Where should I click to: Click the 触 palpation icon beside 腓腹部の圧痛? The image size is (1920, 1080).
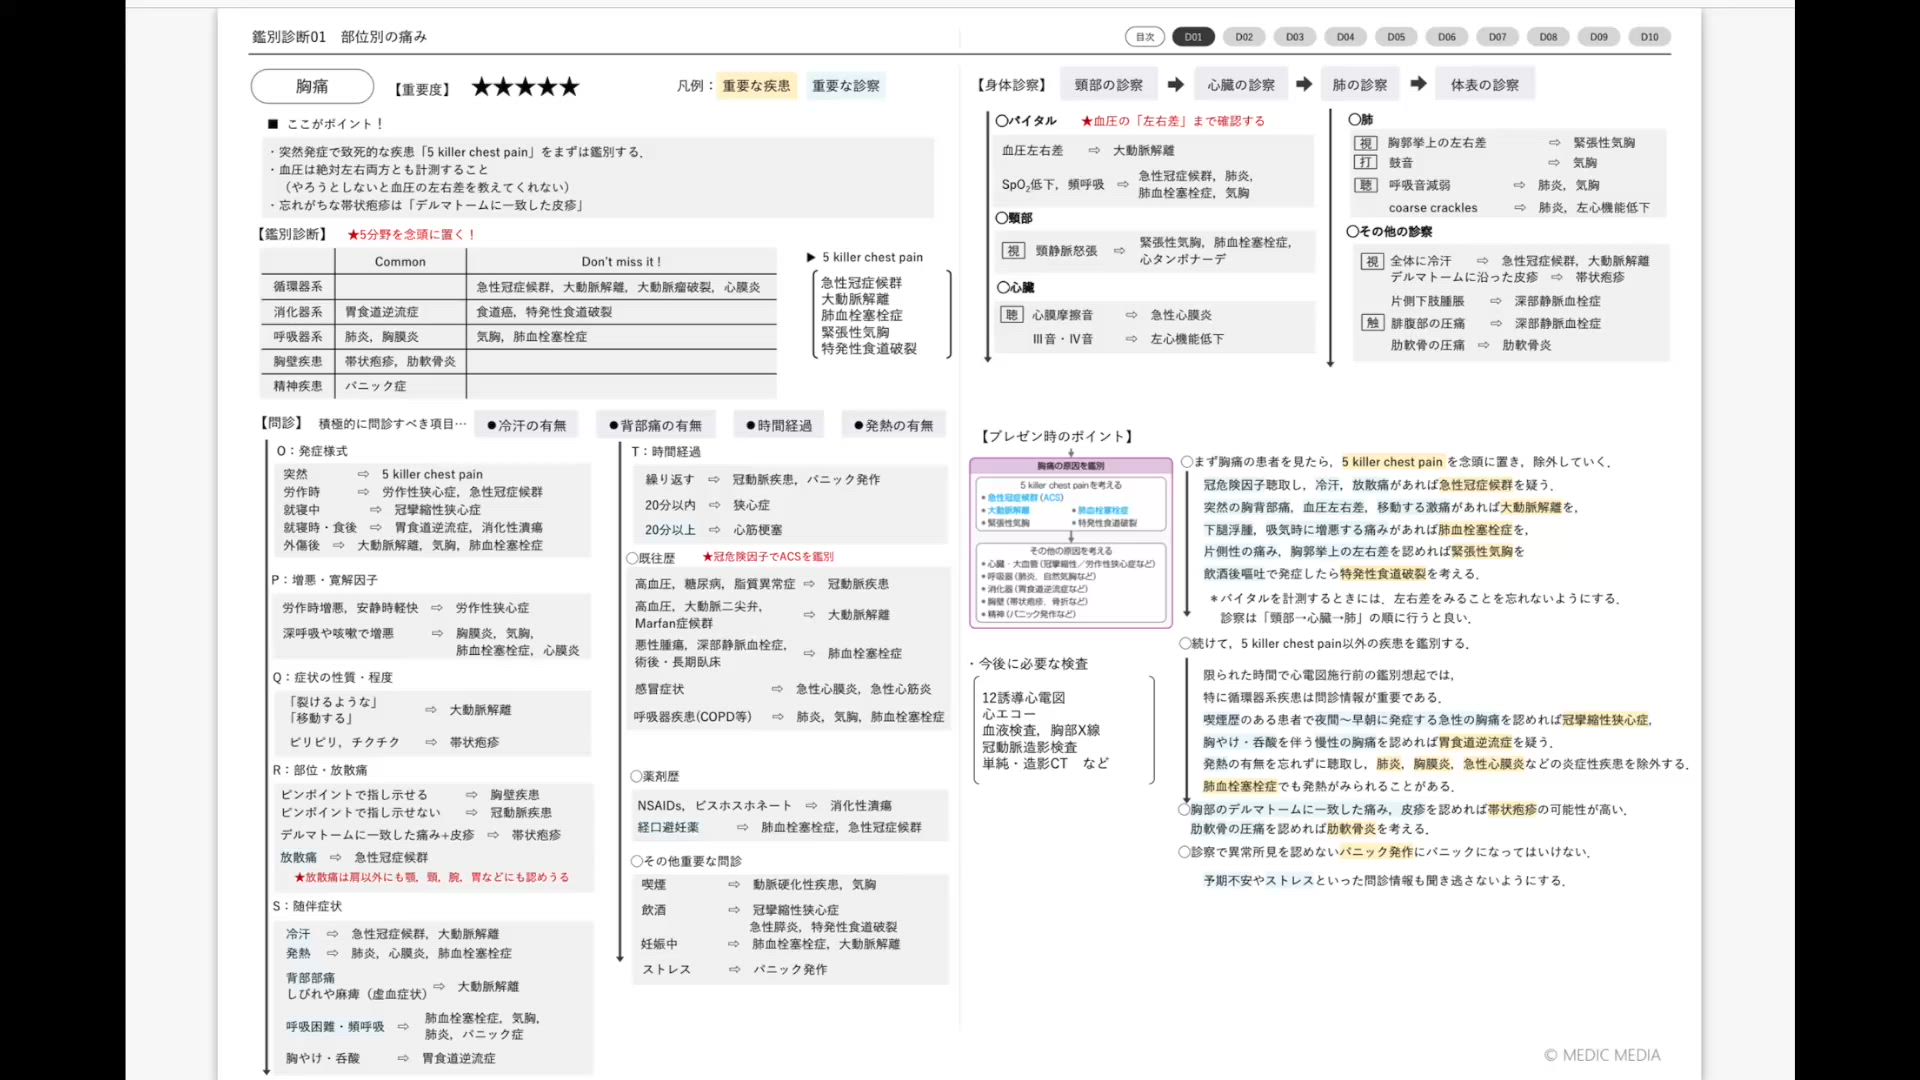coord(1372,323)
